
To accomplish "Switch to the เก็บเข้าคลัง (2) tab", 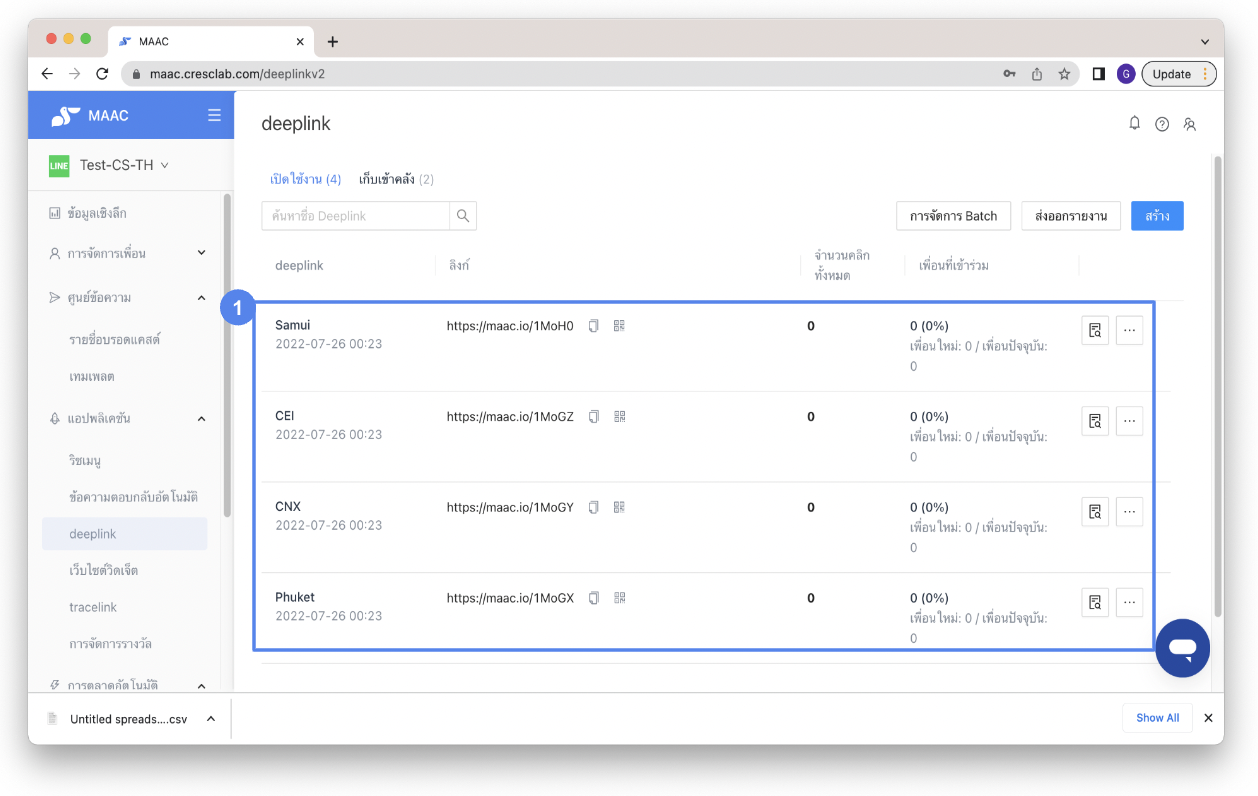I will (x=398, y=181).
